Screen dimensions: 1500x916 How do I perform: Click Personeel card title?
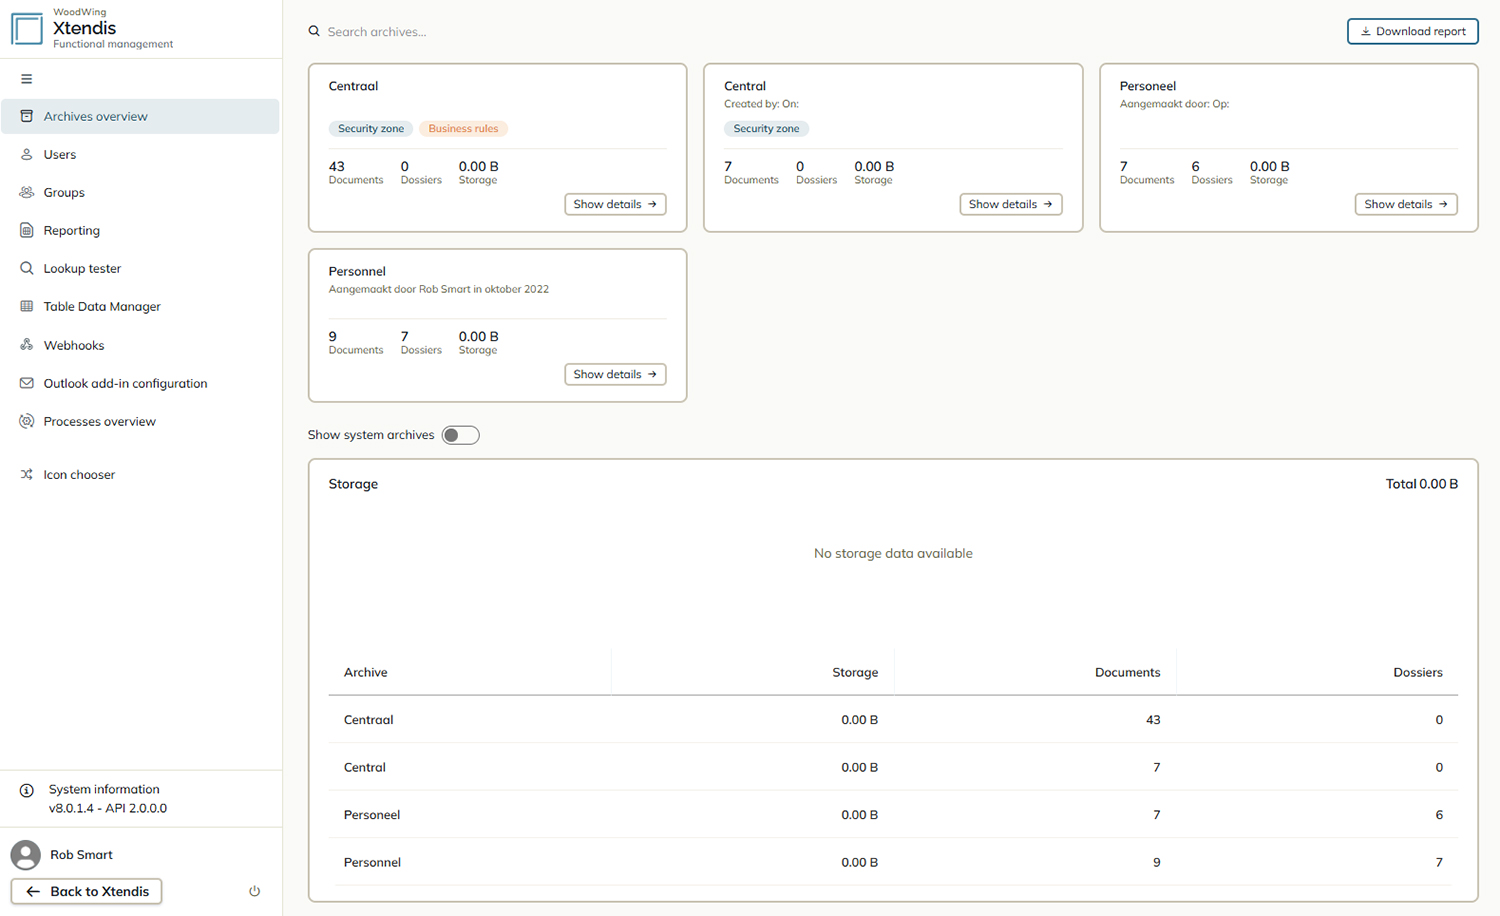coord(1148,86)
